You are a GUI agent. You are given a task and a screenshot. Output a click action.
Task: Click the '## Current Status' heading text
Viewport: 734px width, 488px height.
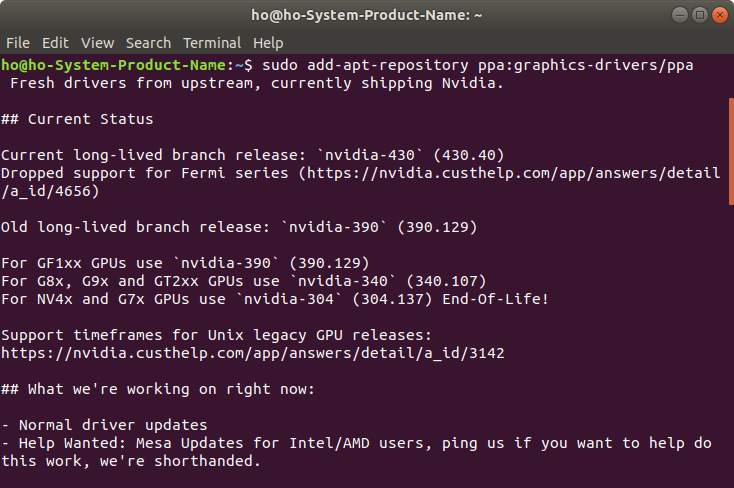click(77, 119)
